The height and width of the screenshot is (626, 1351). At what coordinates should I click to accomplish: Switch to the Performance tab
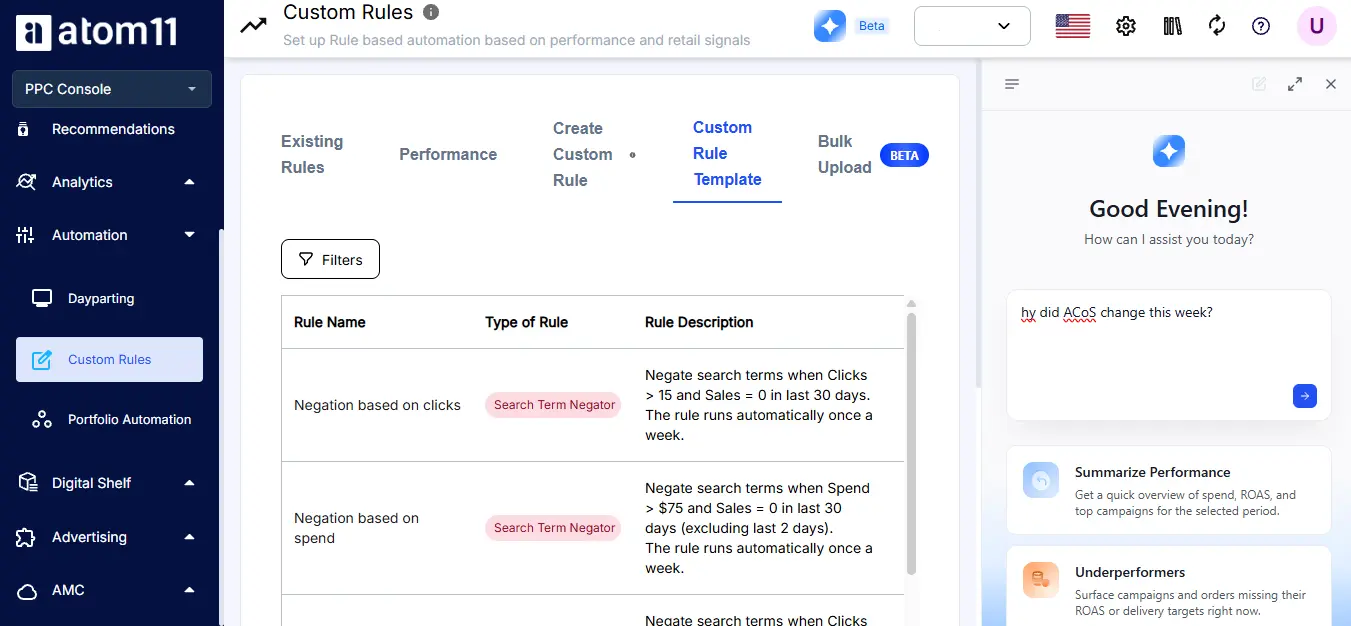[448, 154]
